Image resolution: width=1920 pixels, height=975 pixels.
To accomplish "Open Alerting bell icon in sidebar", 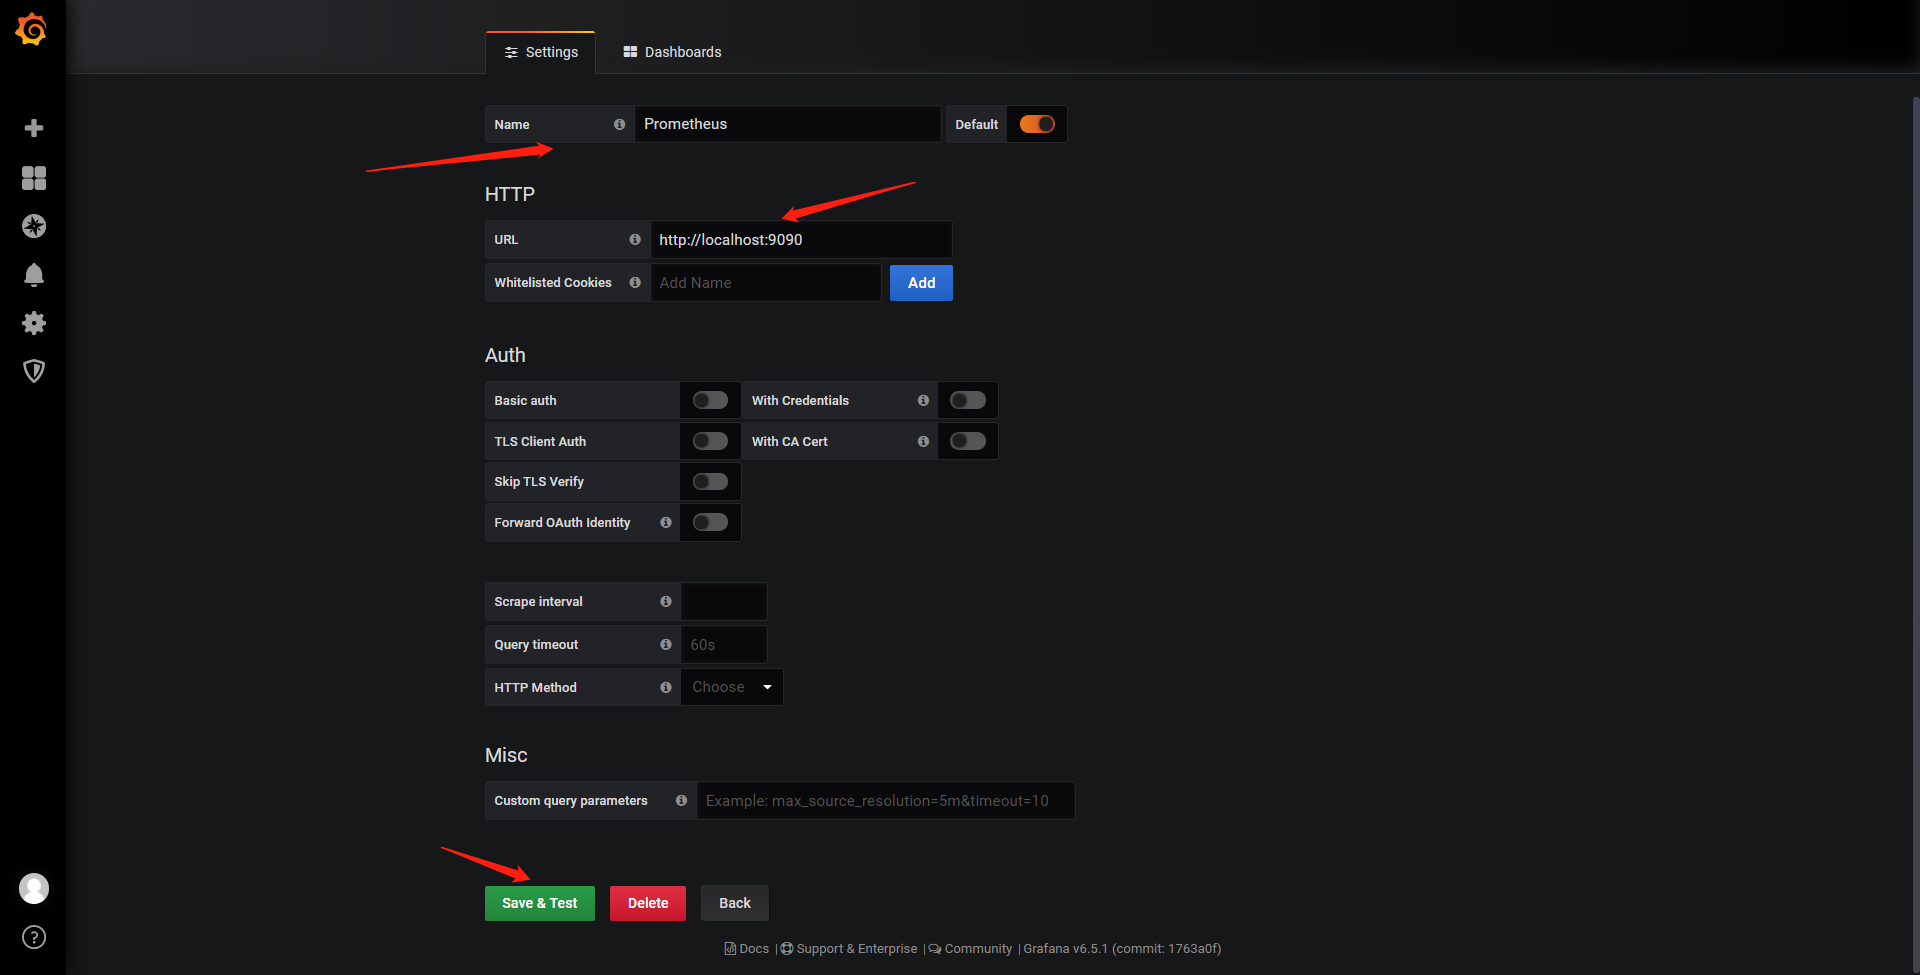I will pos(34,275).
